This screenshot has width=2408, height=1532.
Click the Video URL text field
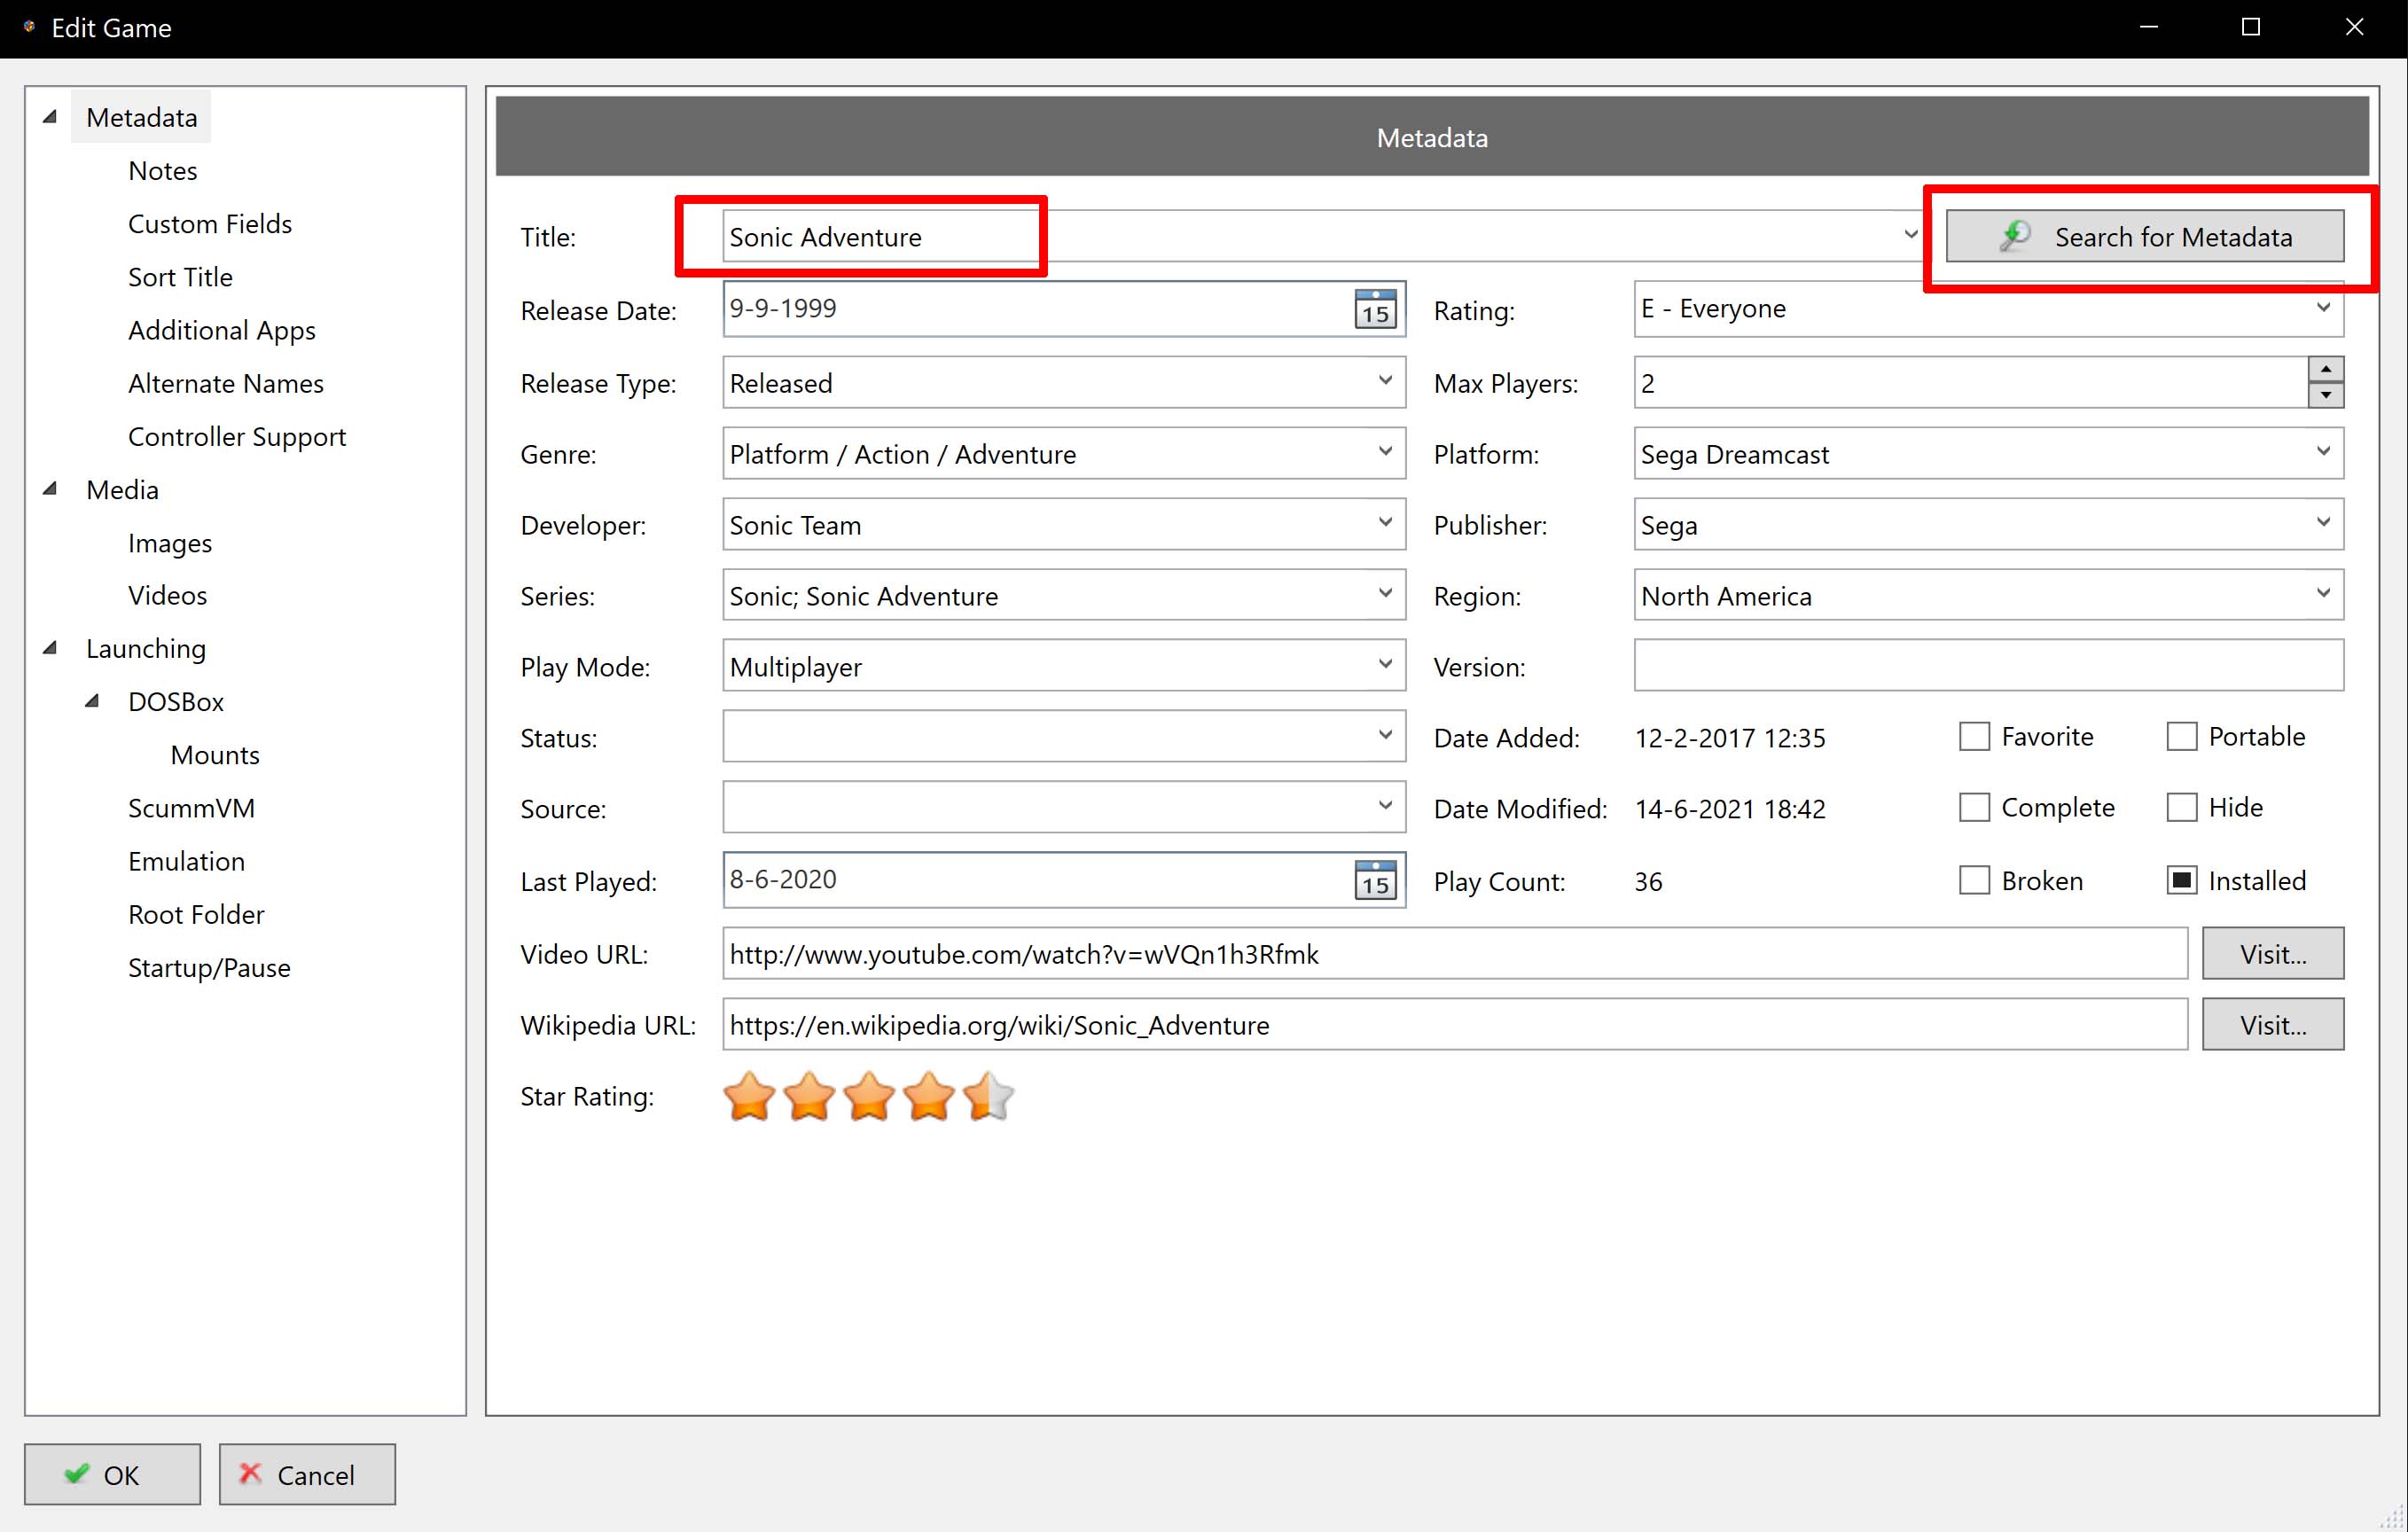(x=1455, y=954)
